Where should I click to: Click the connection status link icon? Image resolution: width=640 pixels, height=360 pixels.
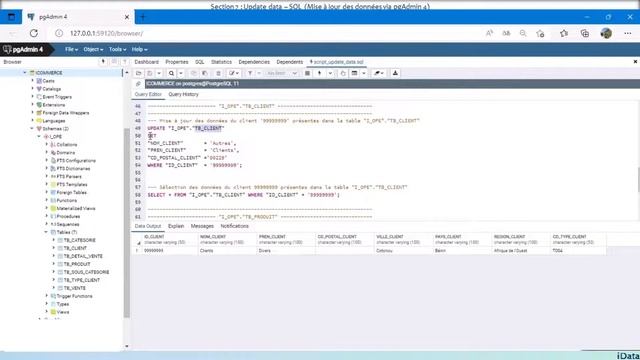(138, 84)
